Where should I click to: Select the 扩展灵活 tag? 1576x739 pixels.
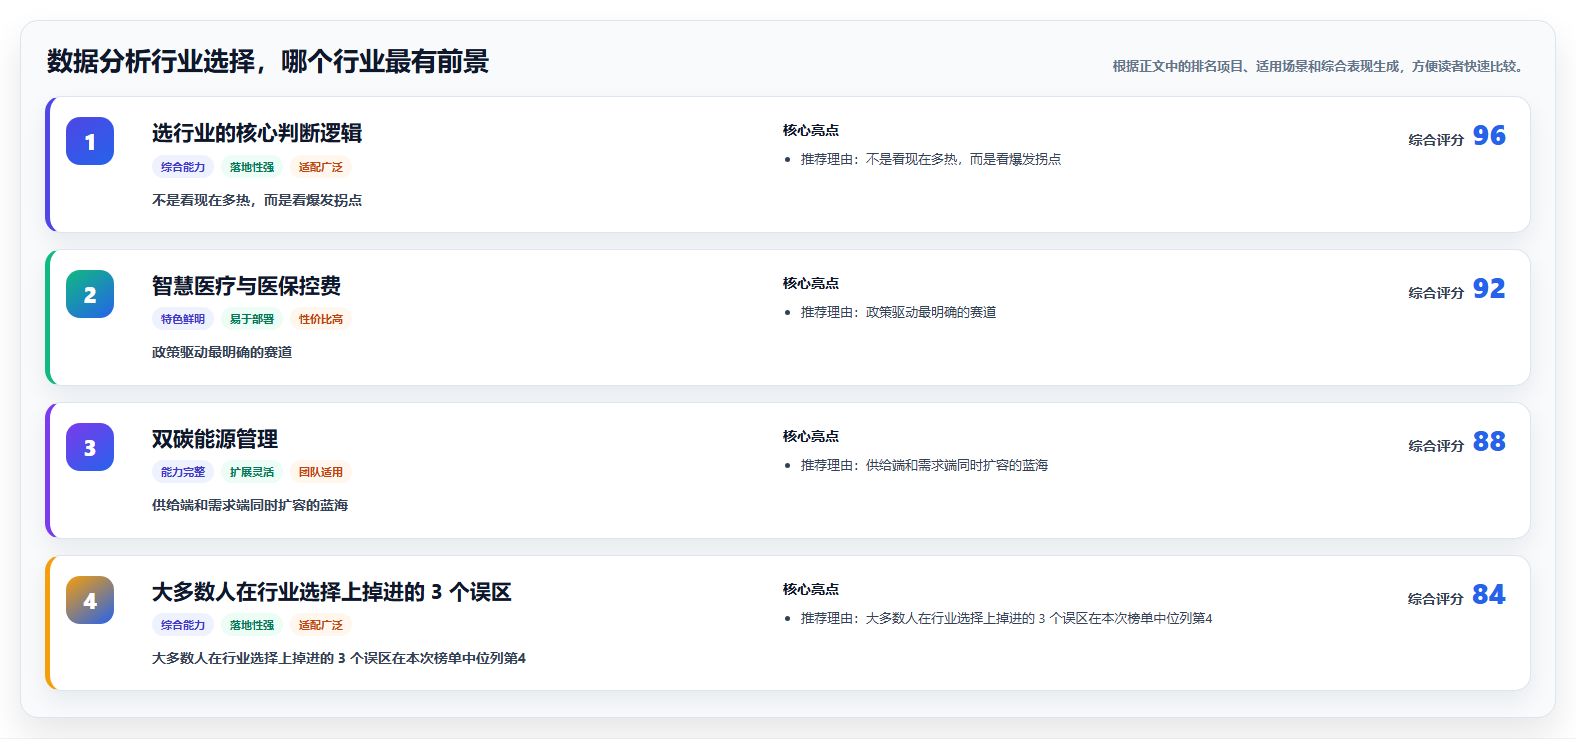[252, 472]
